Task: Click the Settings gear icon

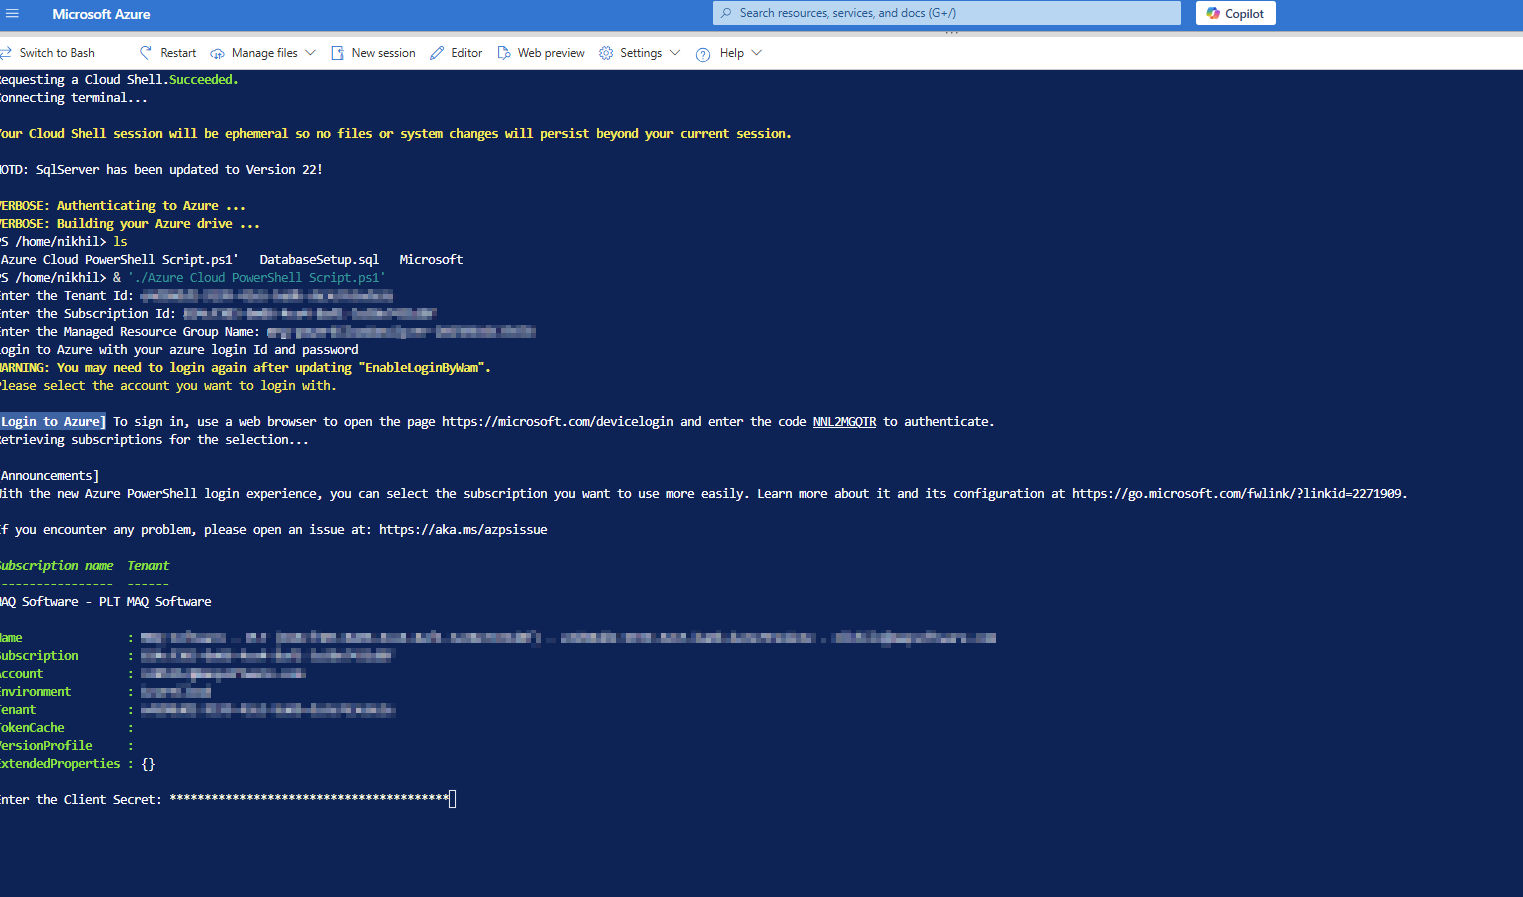Action: [x=606, y=53]
